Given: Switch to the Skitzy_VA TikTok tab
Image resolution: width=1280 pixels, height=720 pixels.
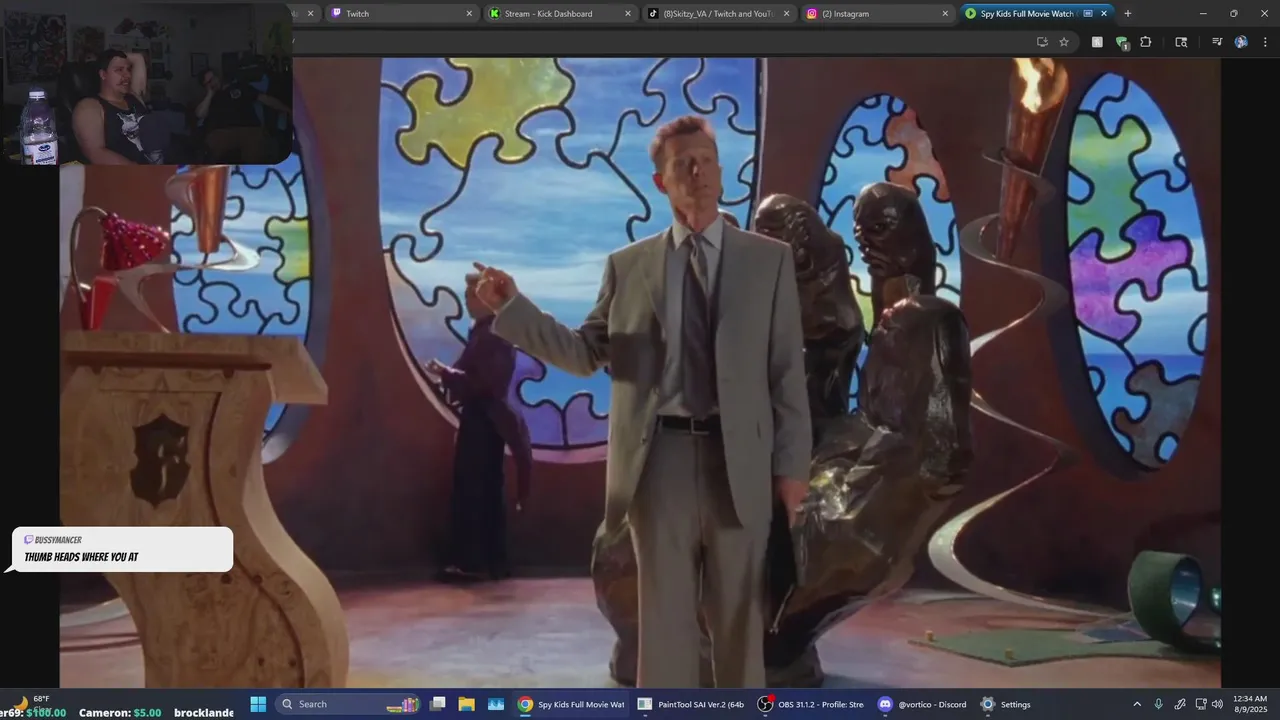Looking at the screenshot, I should click(718, 14).
